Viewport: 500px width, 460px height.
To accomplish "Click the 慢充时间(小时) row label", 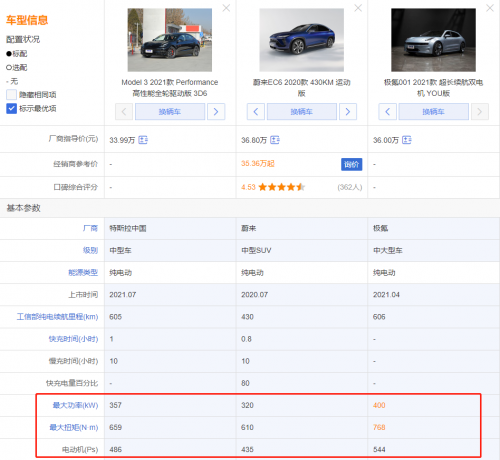I will pyautogui.click(x=73, y=361).
